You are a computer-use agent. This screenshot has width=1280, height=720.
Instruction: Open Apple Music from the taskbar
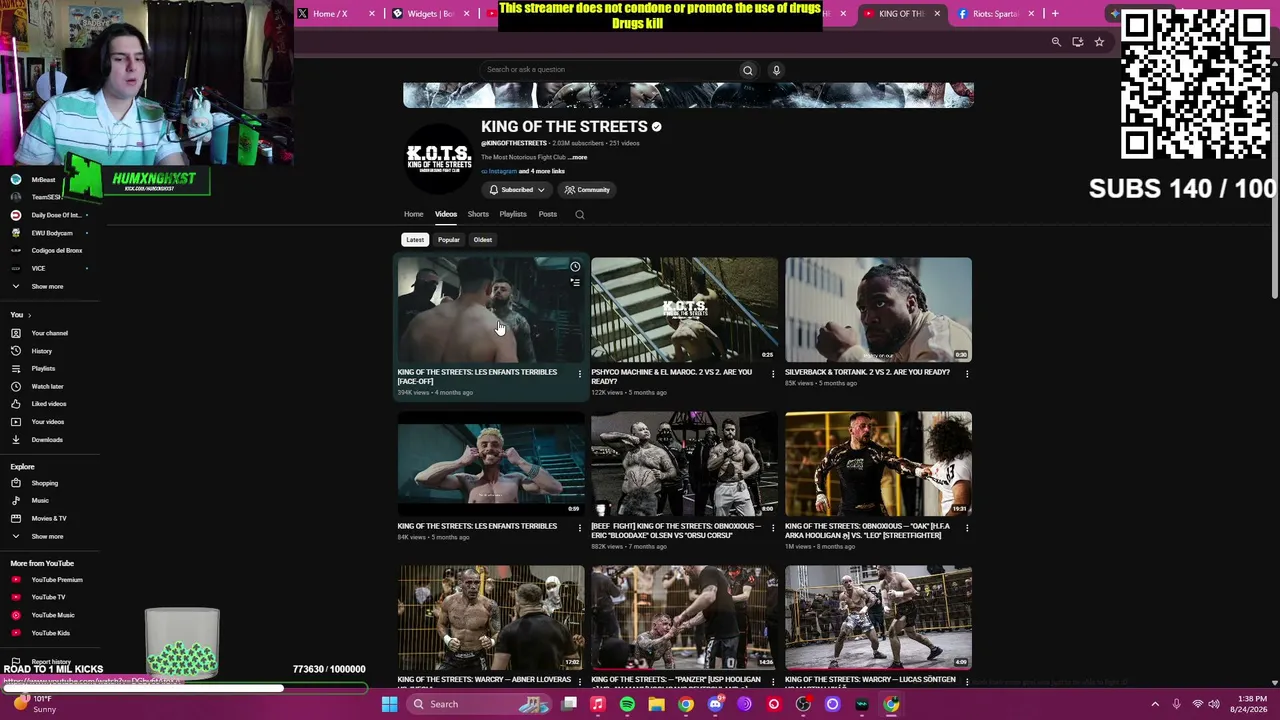pyautogui.click(x=598, y=704)
